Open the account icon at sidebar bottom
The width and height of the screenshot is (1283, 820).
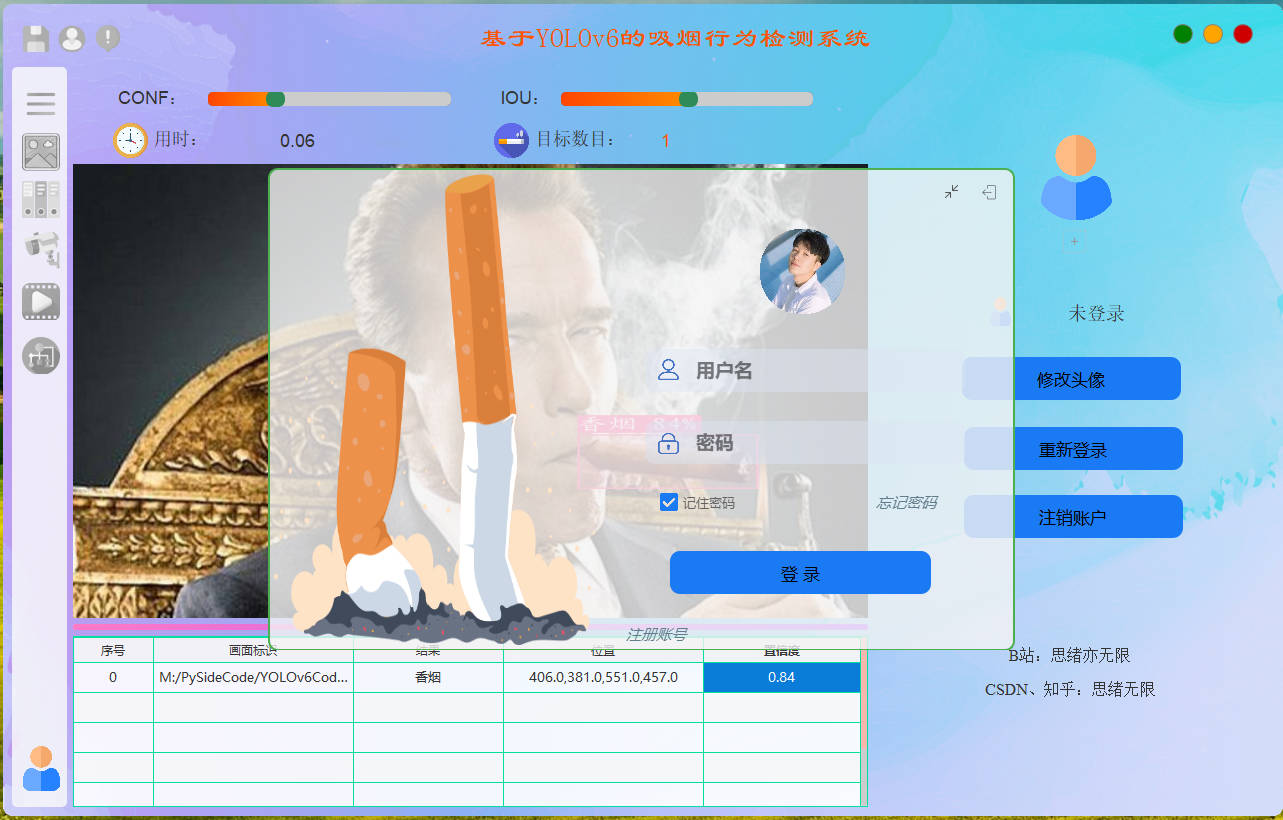click(41, 769)
